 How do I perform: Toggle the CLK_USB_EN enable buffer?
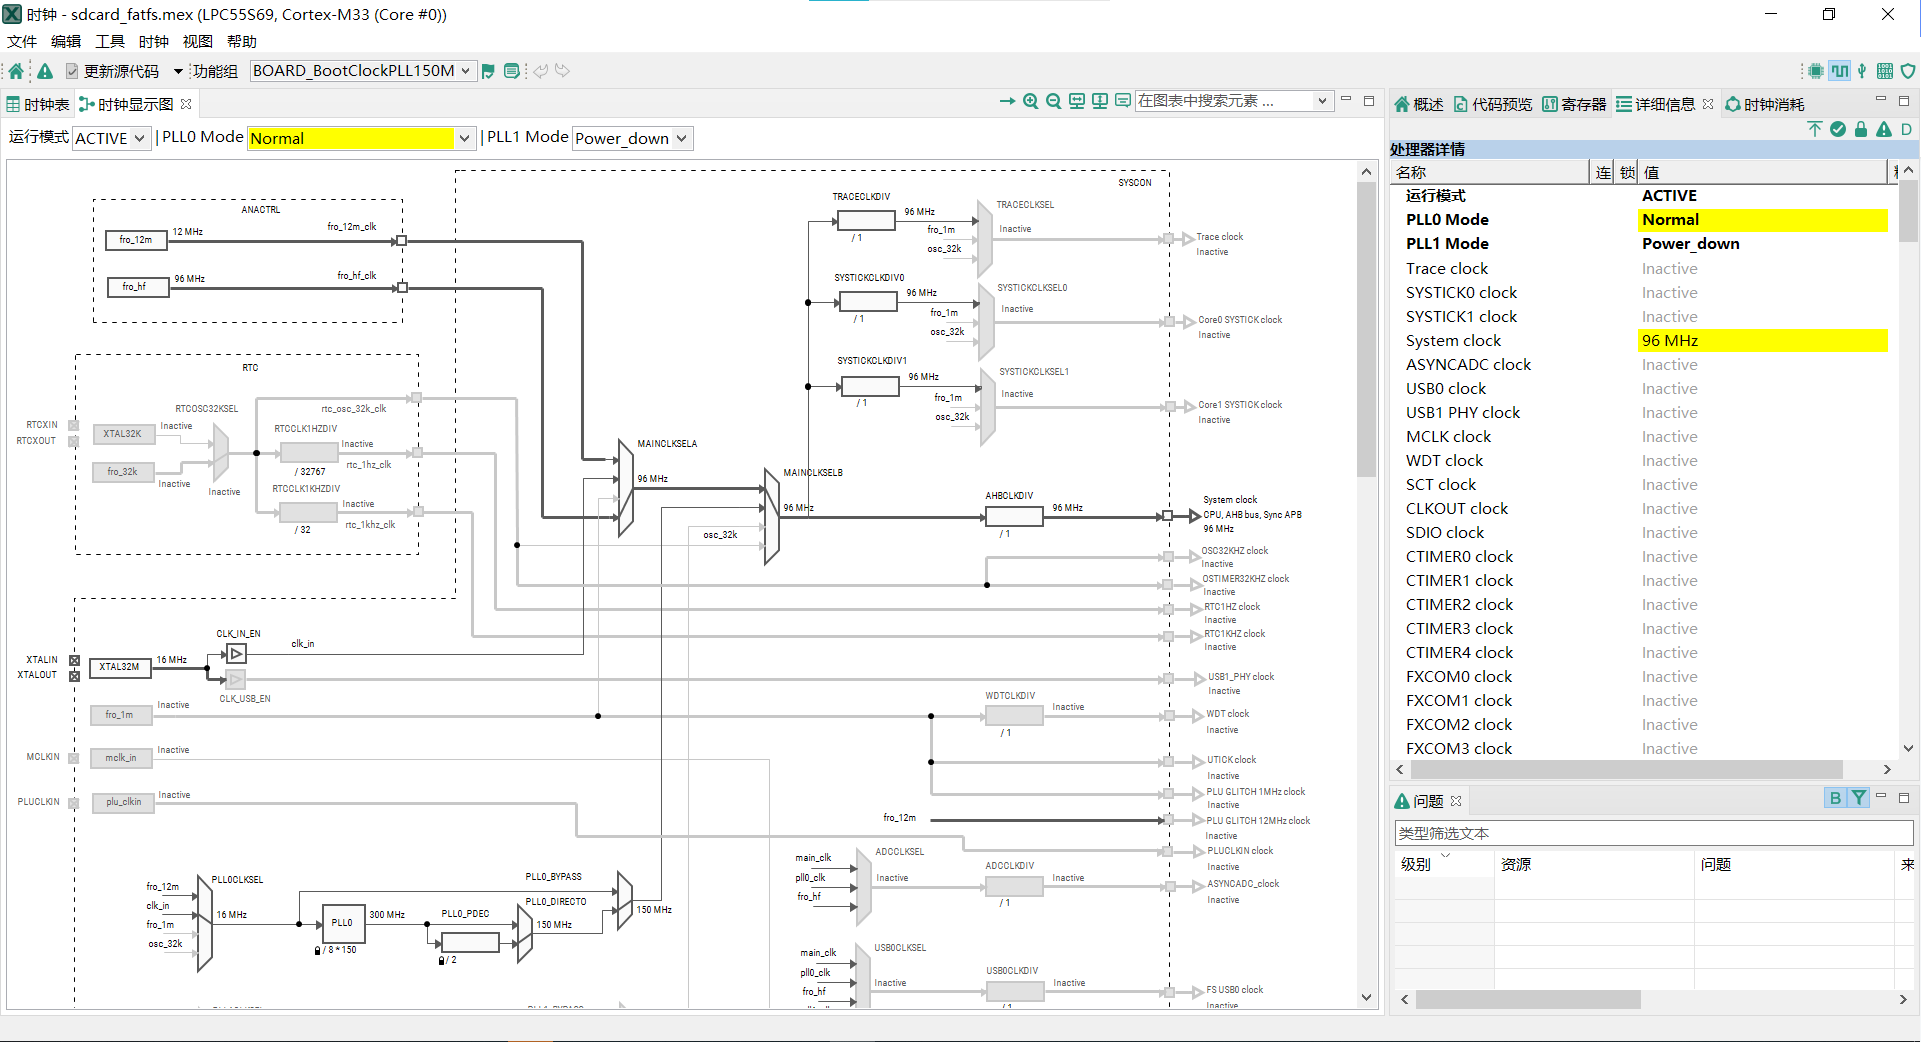coord(236,680)
